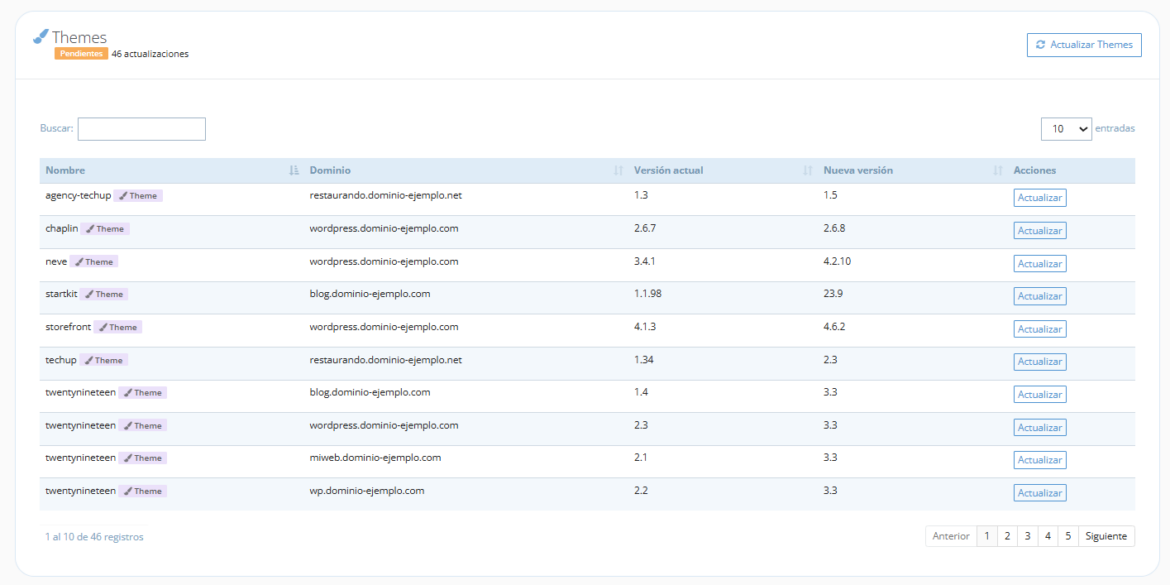Go to page 2 of the table
Screen dimensions: 1170x585
(1007, 536)
